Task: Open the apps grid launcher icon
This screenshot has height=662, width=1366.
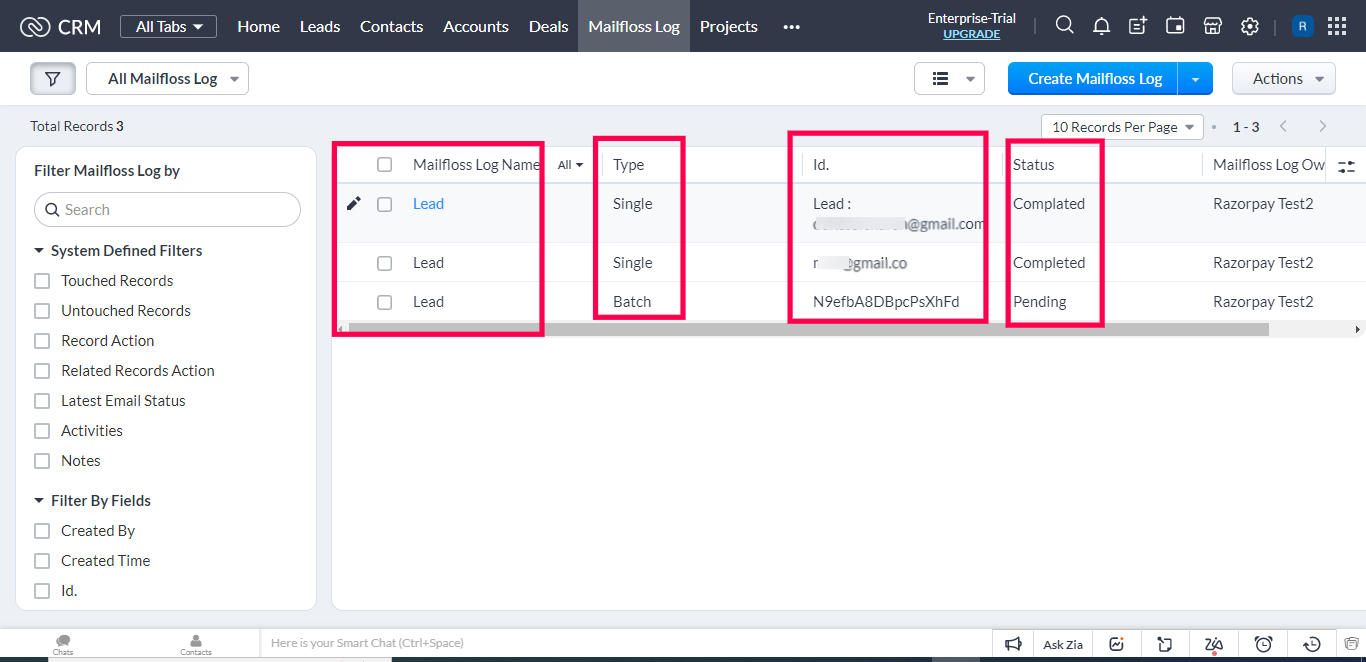Action: [1337, 26]
